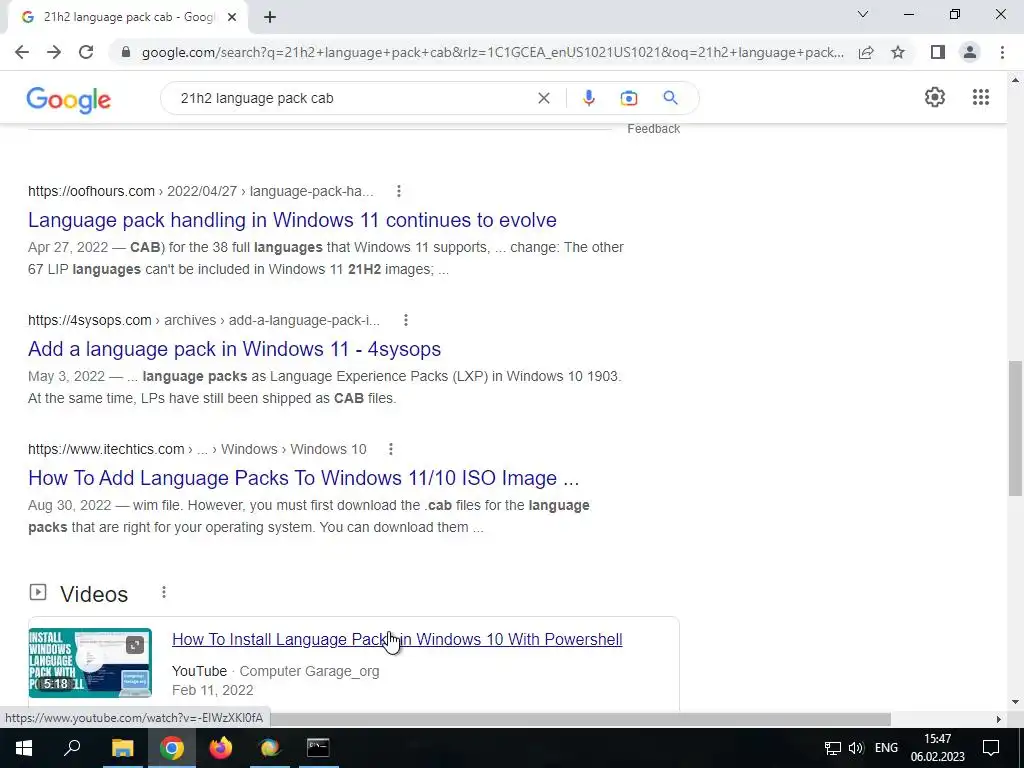Viewport: 1024px width, 768px height.
Task: Click the 4sysops.com URL breadcrumb
Action: click(x=204, y=321)
